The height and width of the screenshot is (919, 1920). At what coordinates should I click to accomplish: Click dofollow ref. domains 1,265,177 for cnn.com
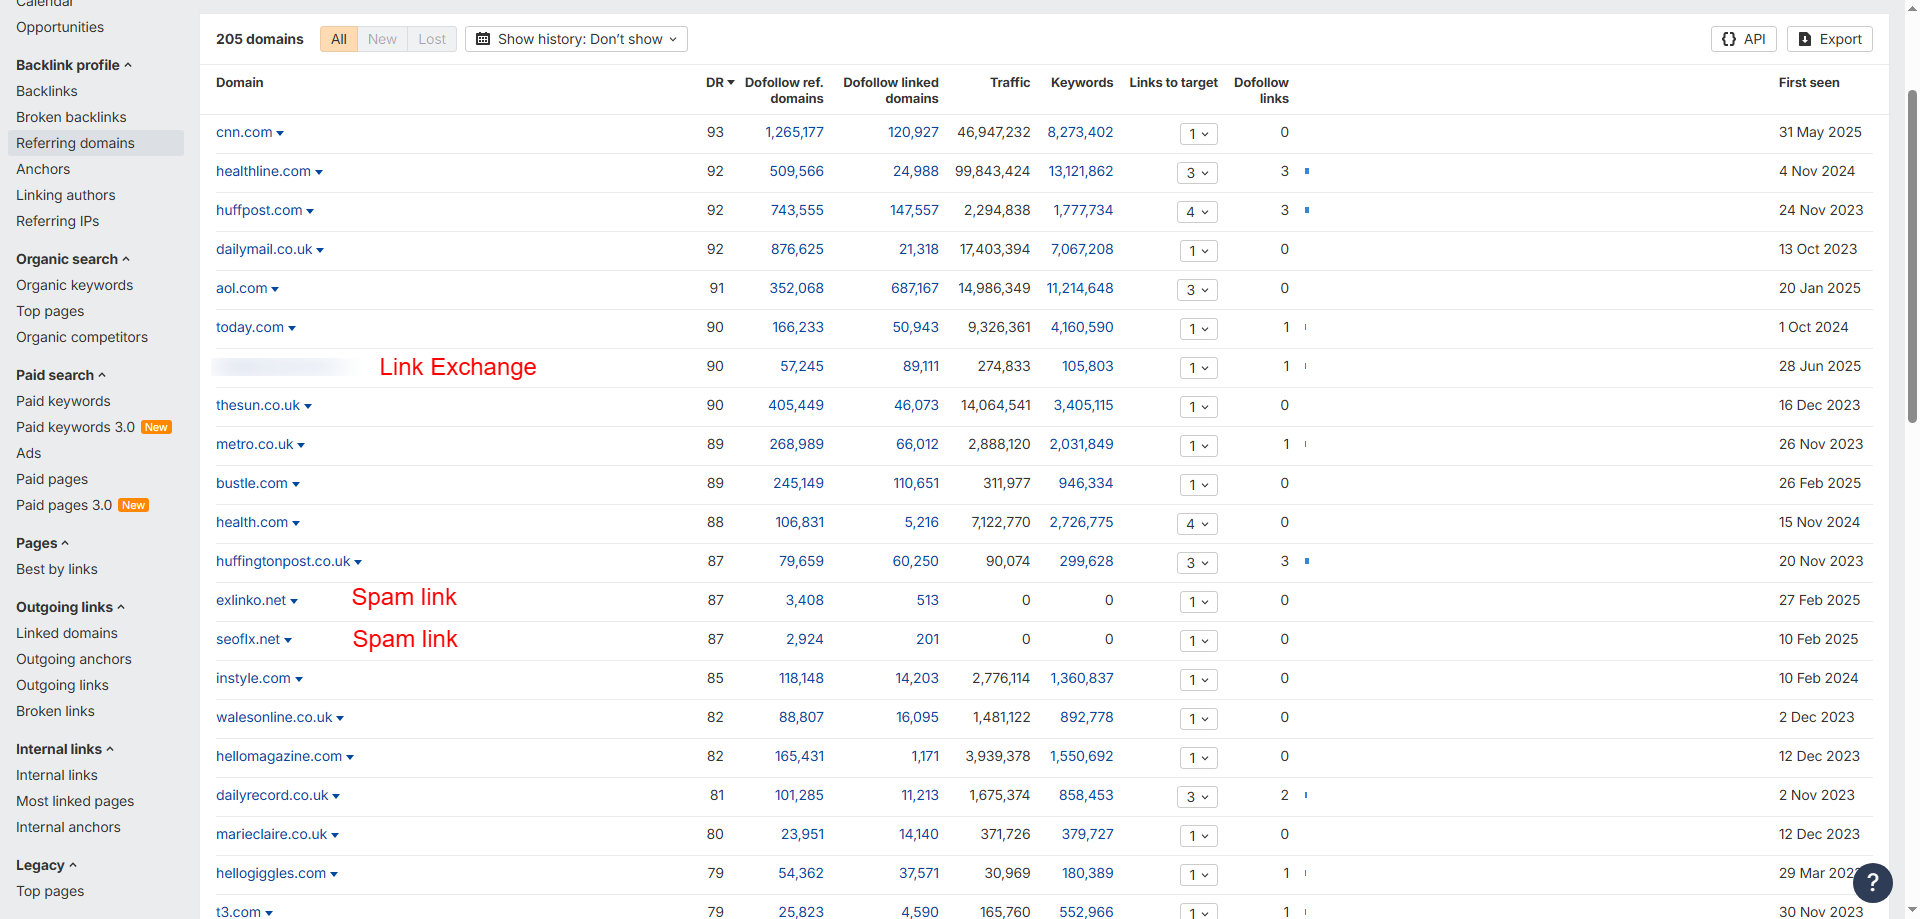click(794, 132)
